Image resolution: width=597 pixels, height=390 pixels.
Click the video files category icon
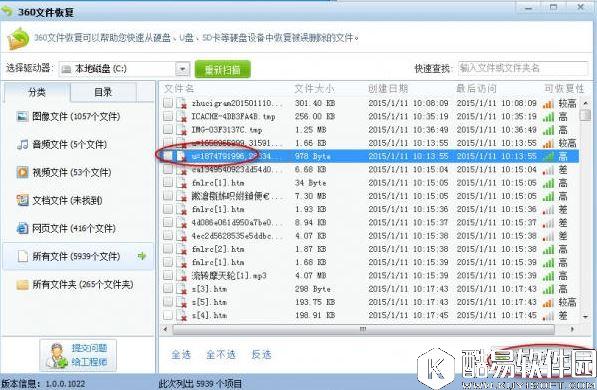pos(22,172)
